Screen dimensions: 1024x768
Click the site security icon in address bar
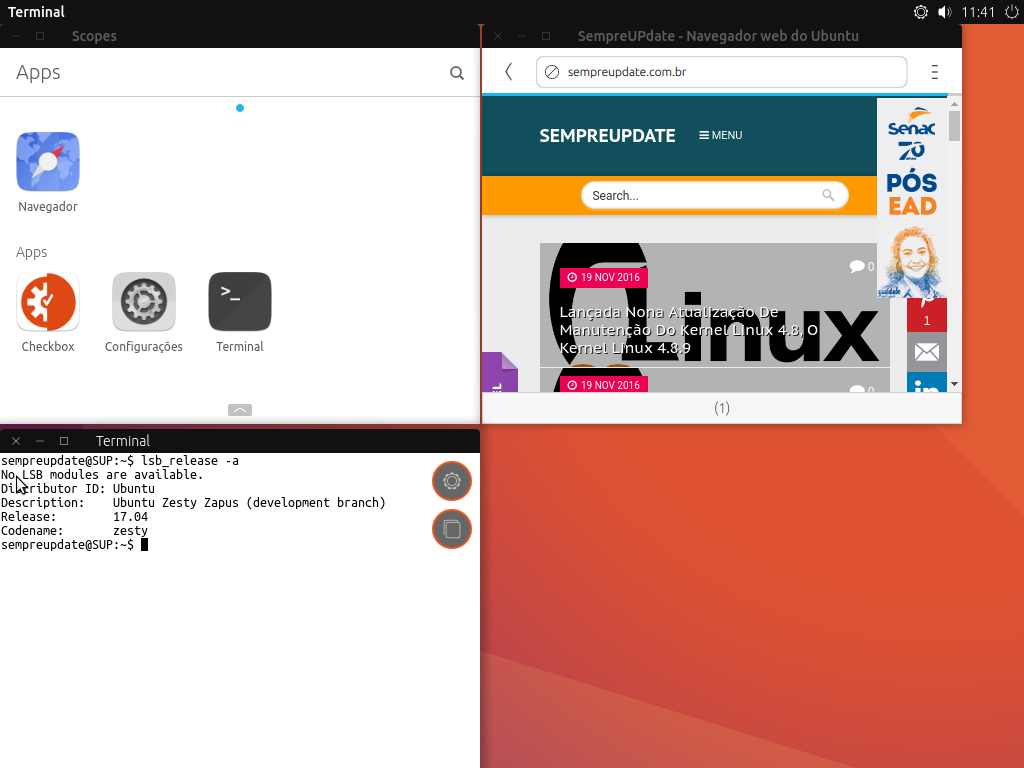(x=552, y=72)
